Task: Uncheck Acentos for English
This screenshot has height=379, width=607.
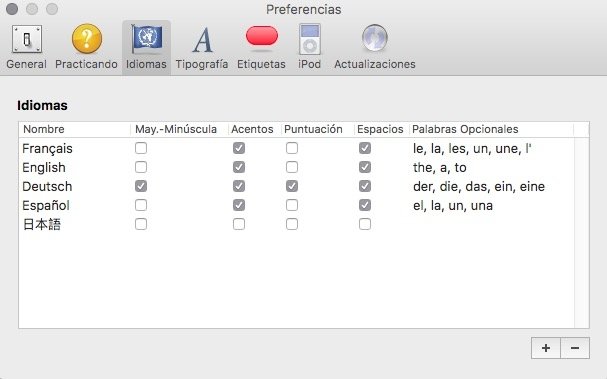Action: (239, 167)
